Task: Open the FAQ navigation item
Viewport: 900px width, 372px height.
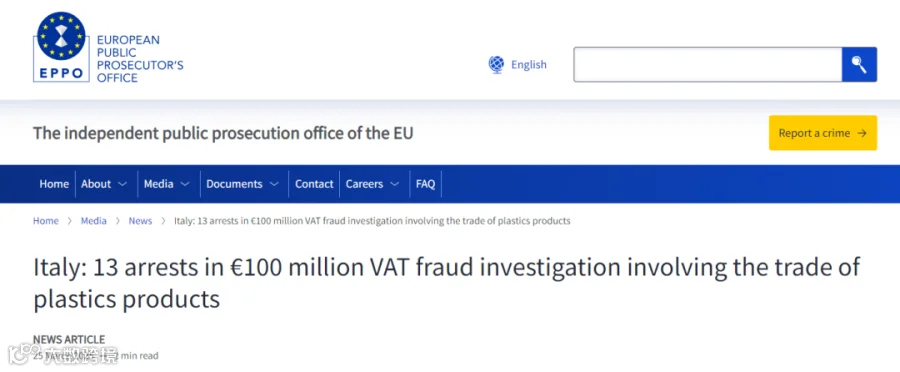Action: click(x=425, y=184)
